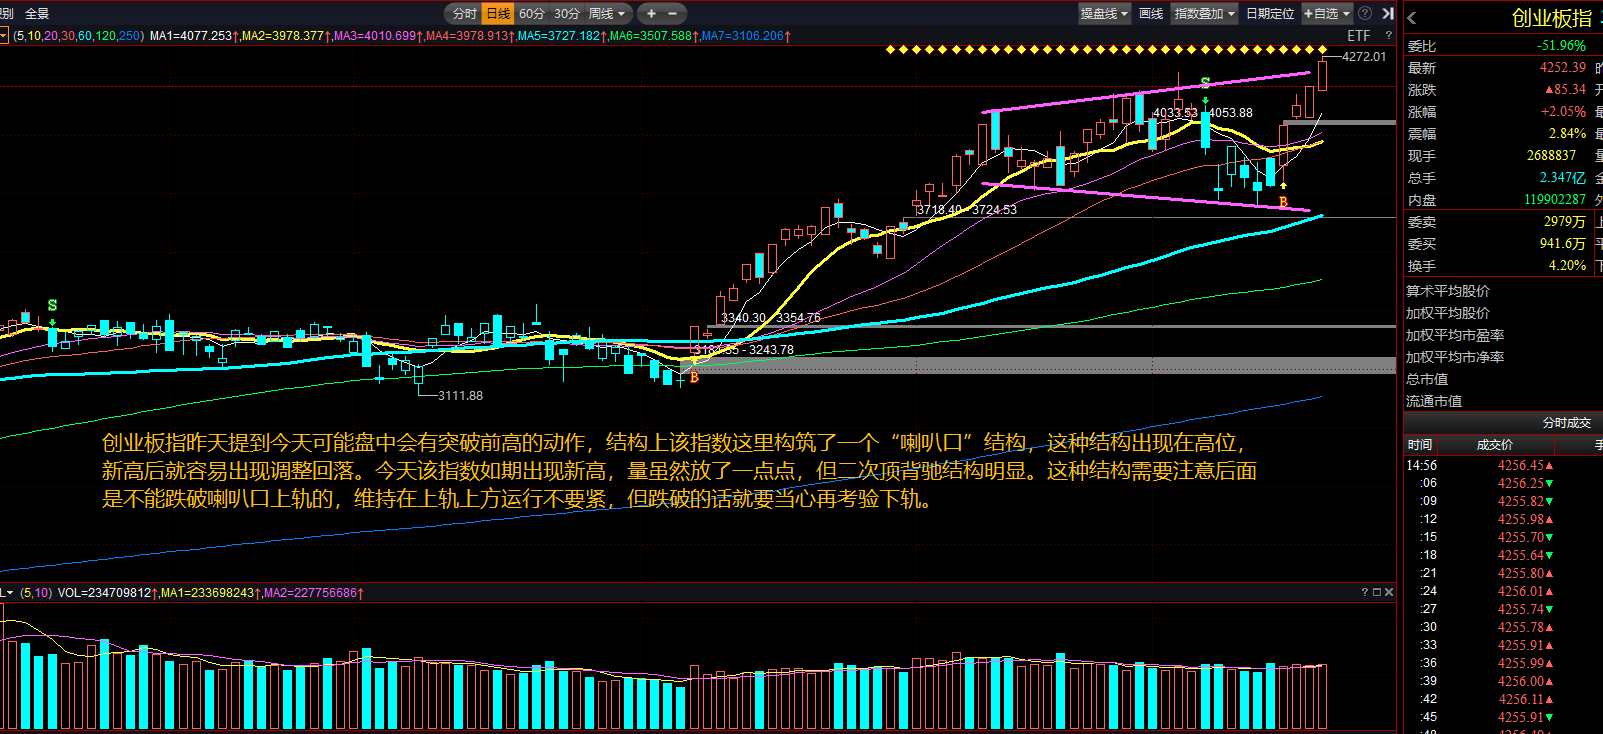Image resolution: width=1603 pixels, height=734 pixels.
Task: Click trade row at :45
Action: pyautogui.click(x=1502, y=717)
